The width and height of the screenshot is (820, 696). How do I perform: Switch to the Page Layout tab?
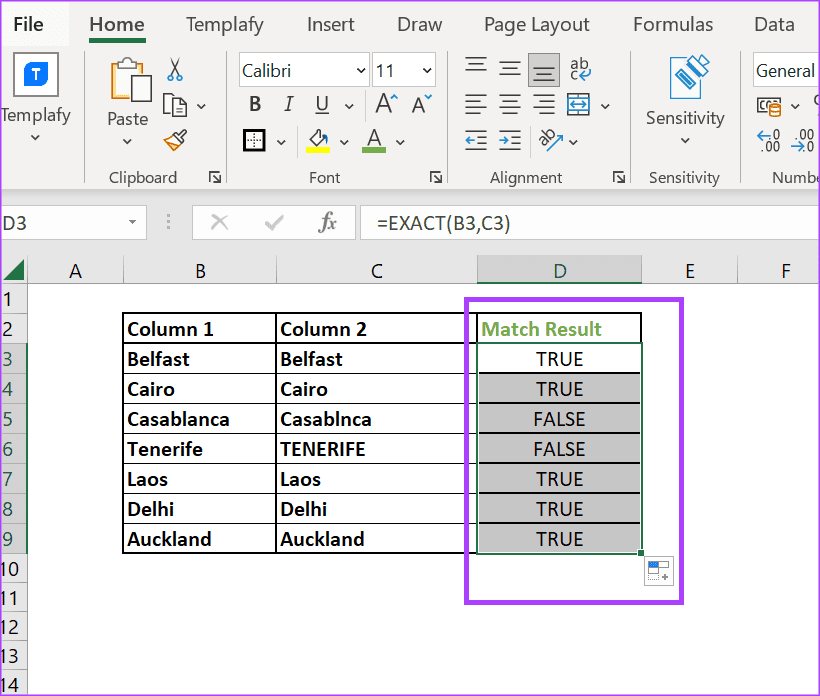click(x=537, y=25)
